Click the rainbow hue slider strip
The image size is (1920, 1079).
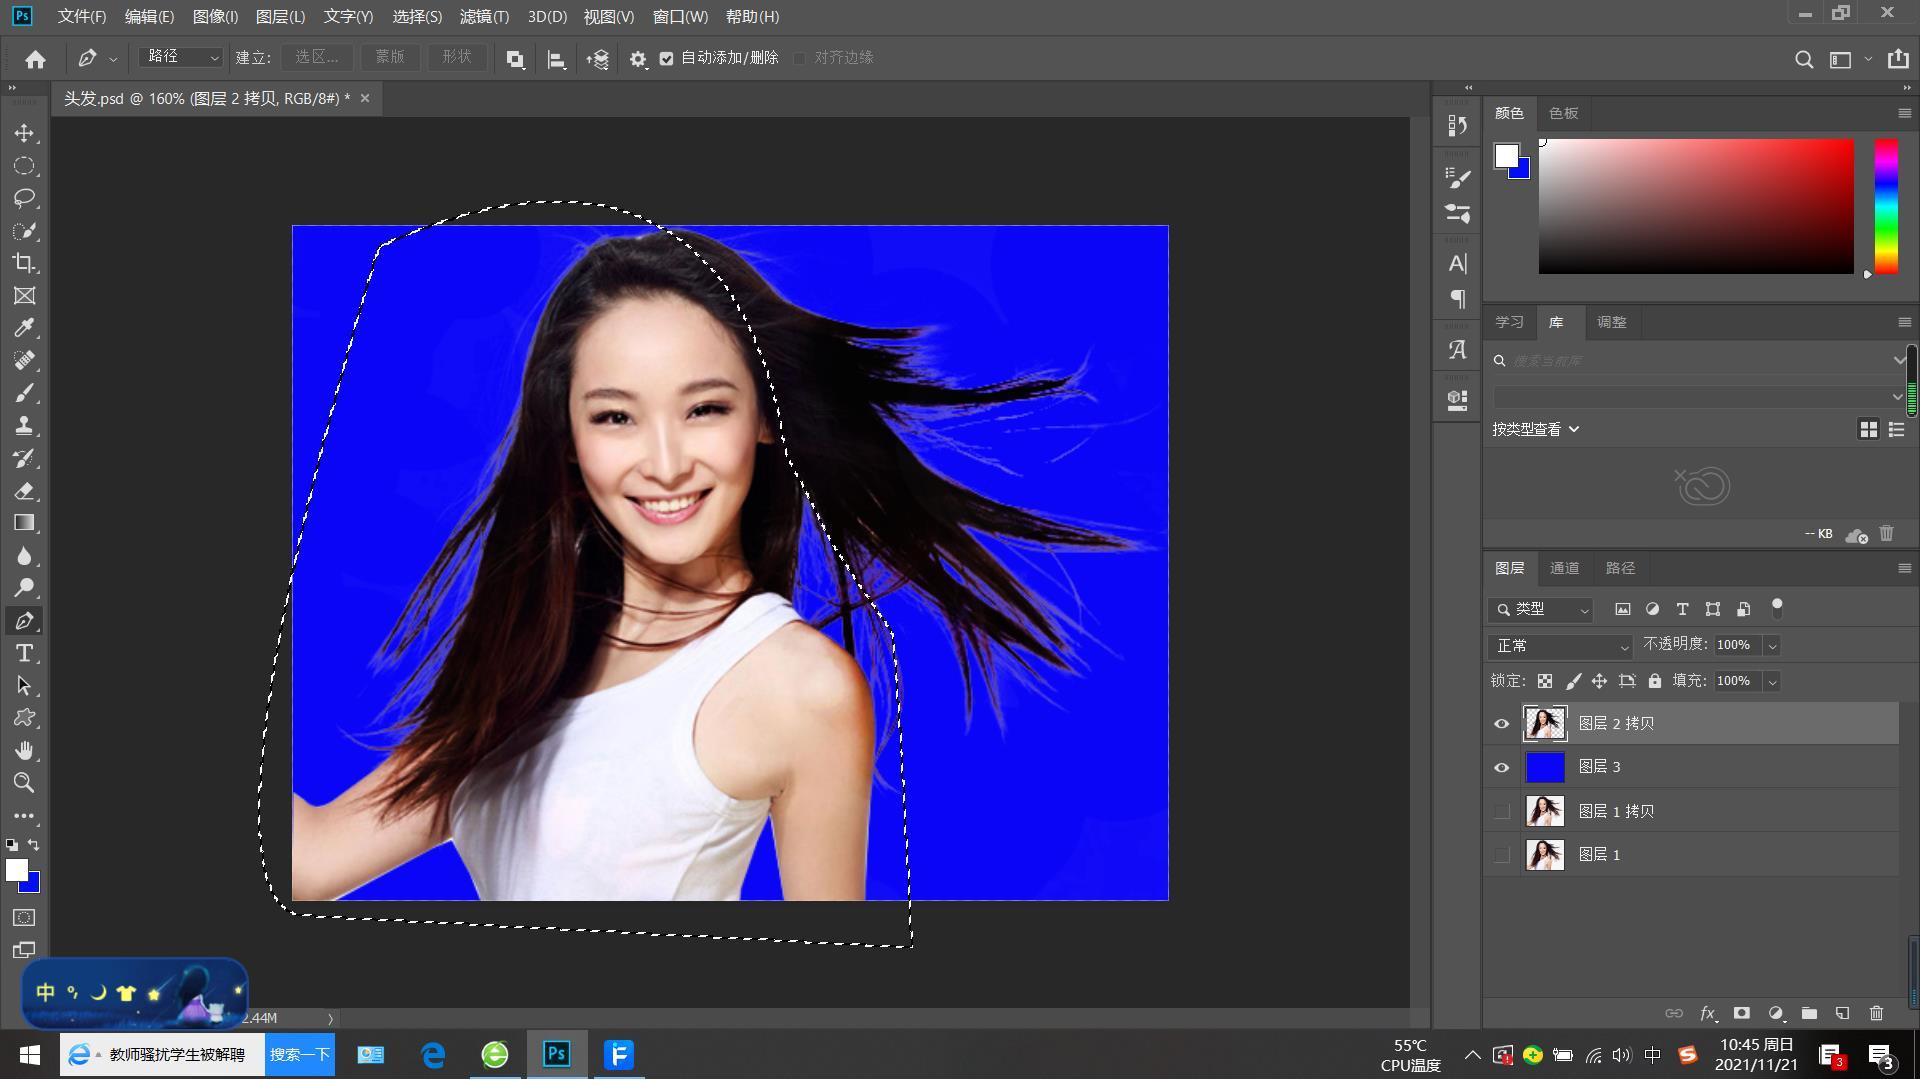pyautogui.click(x=1886, y=206)
